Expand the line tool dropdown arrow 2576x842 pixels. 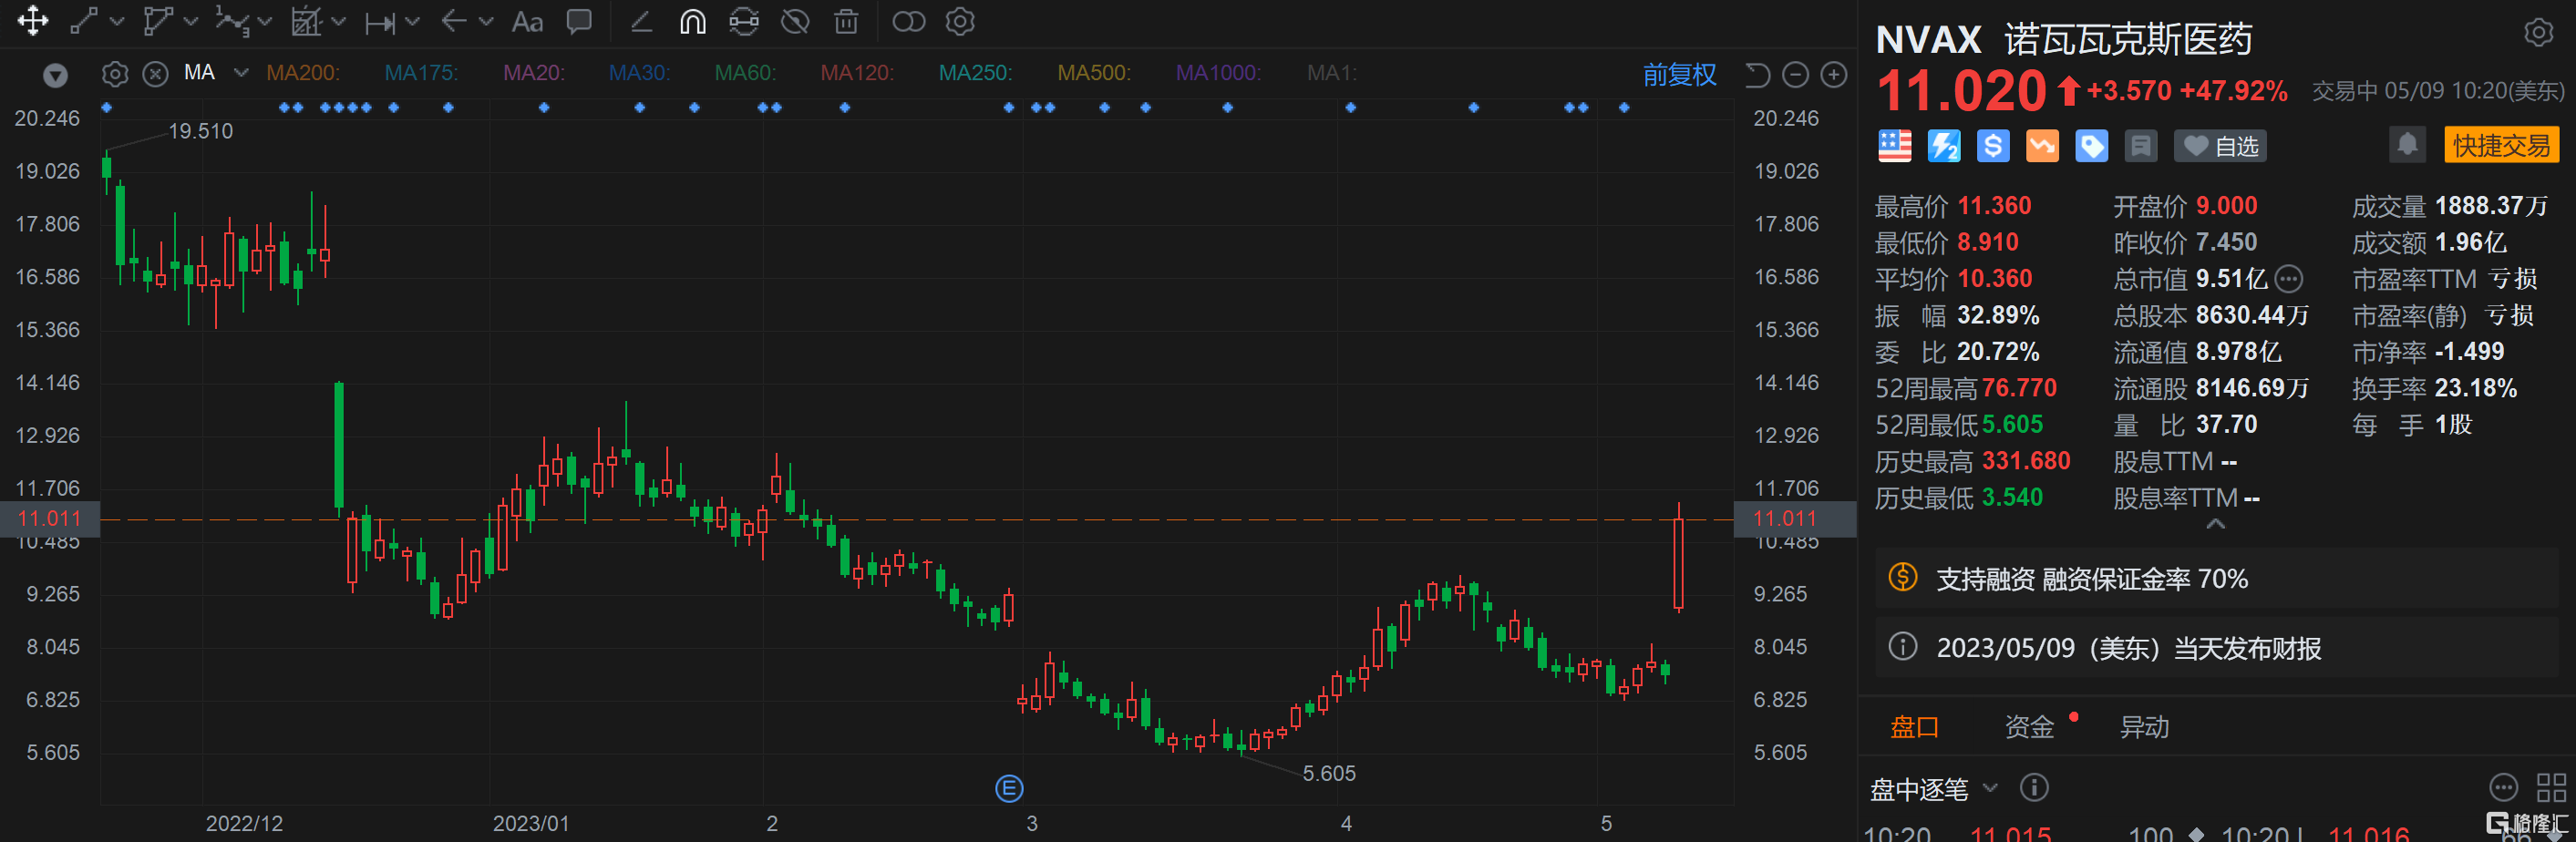pyautogui.click(x=117, y=21)
